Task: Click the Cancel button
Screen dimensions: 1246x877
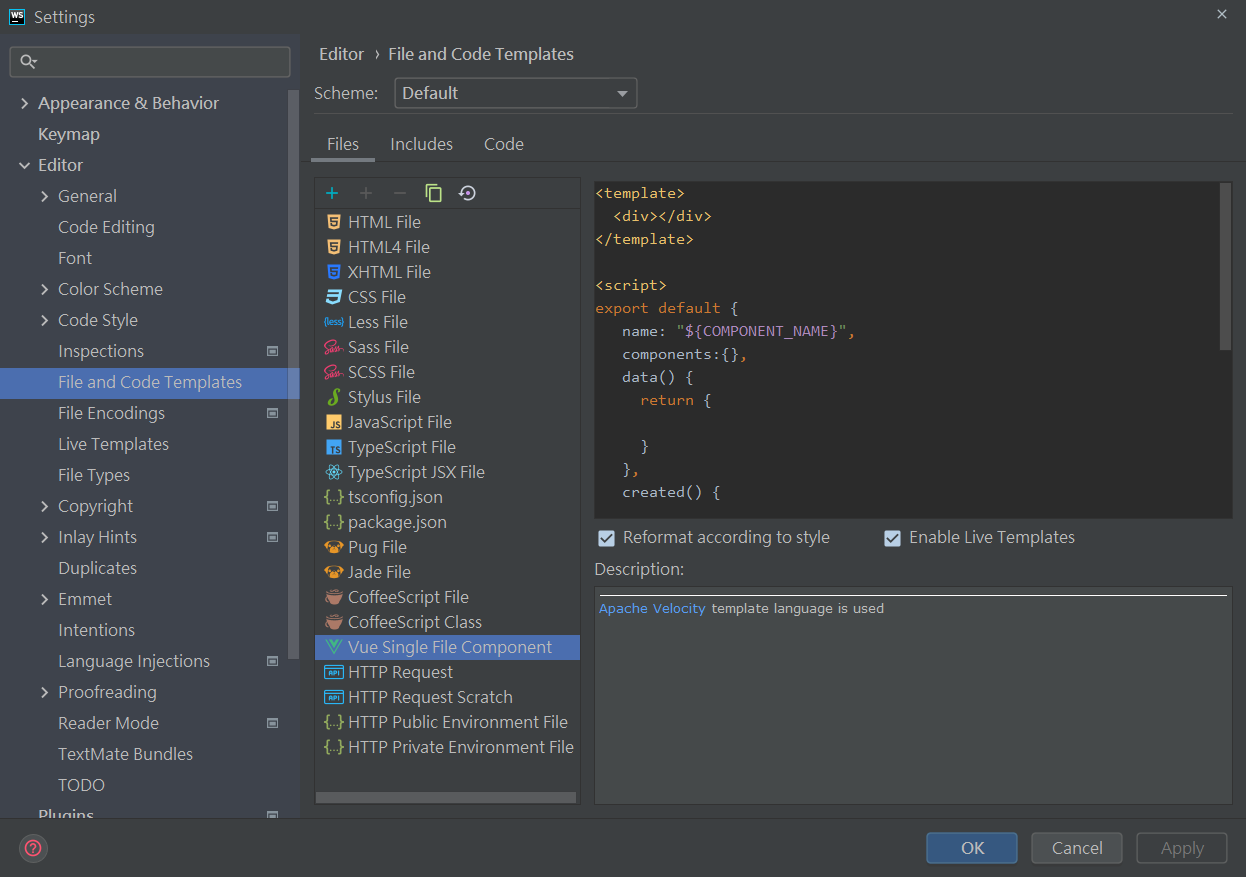Action: [x=1077, y=848]
